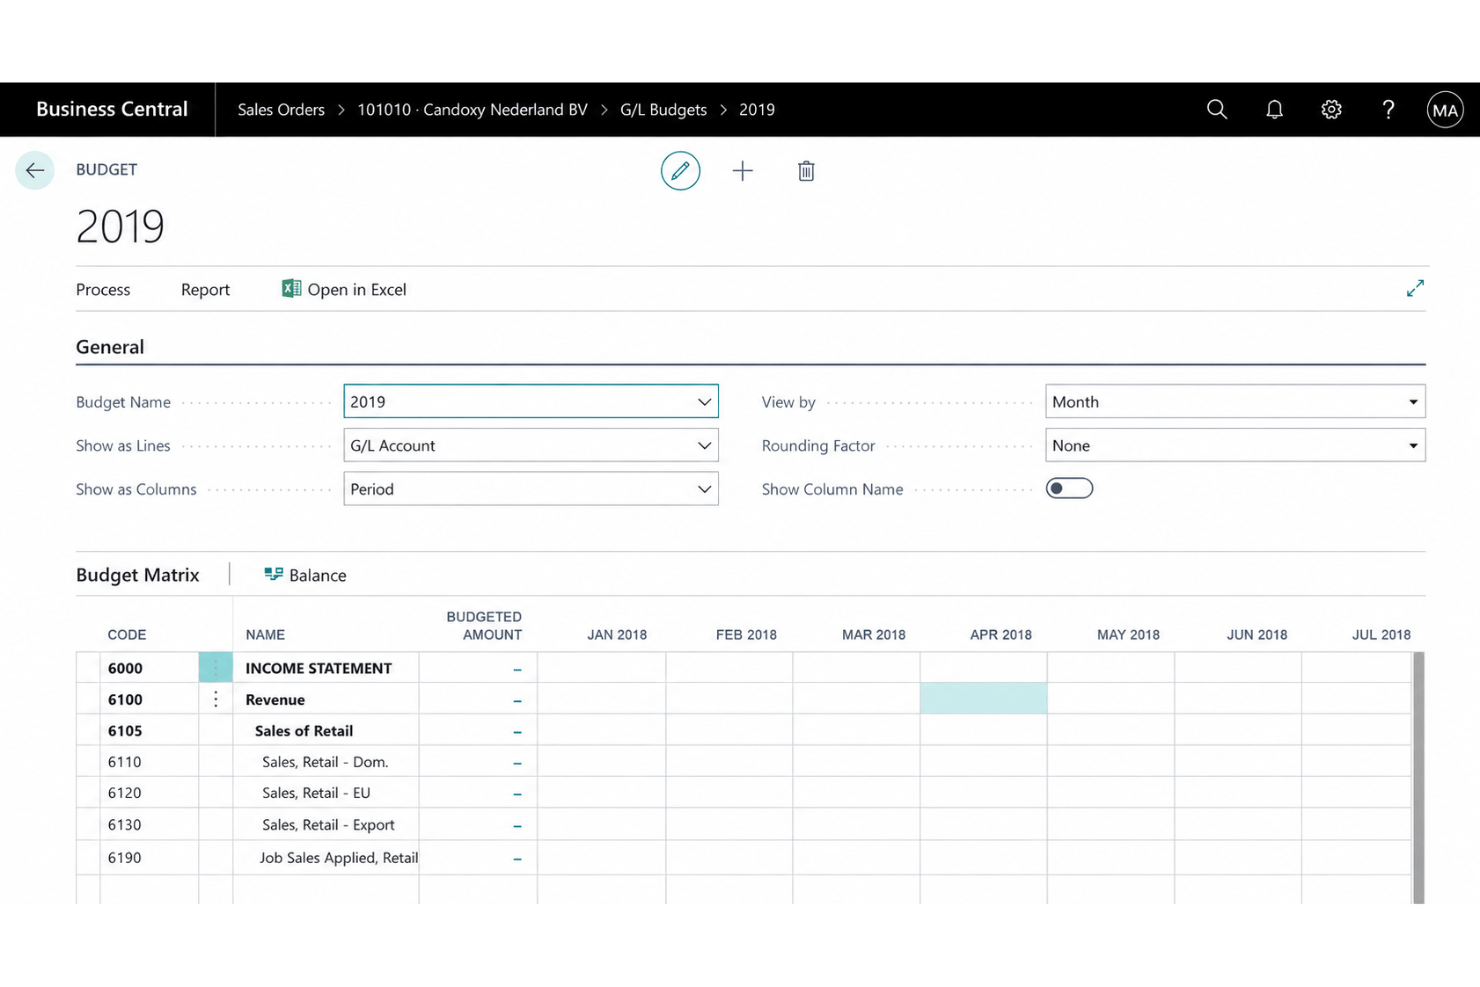Image resolution: width=1480 pixels, height=987 pixels.
Task: Open the Process menu
Action: [x=103, y=289]
